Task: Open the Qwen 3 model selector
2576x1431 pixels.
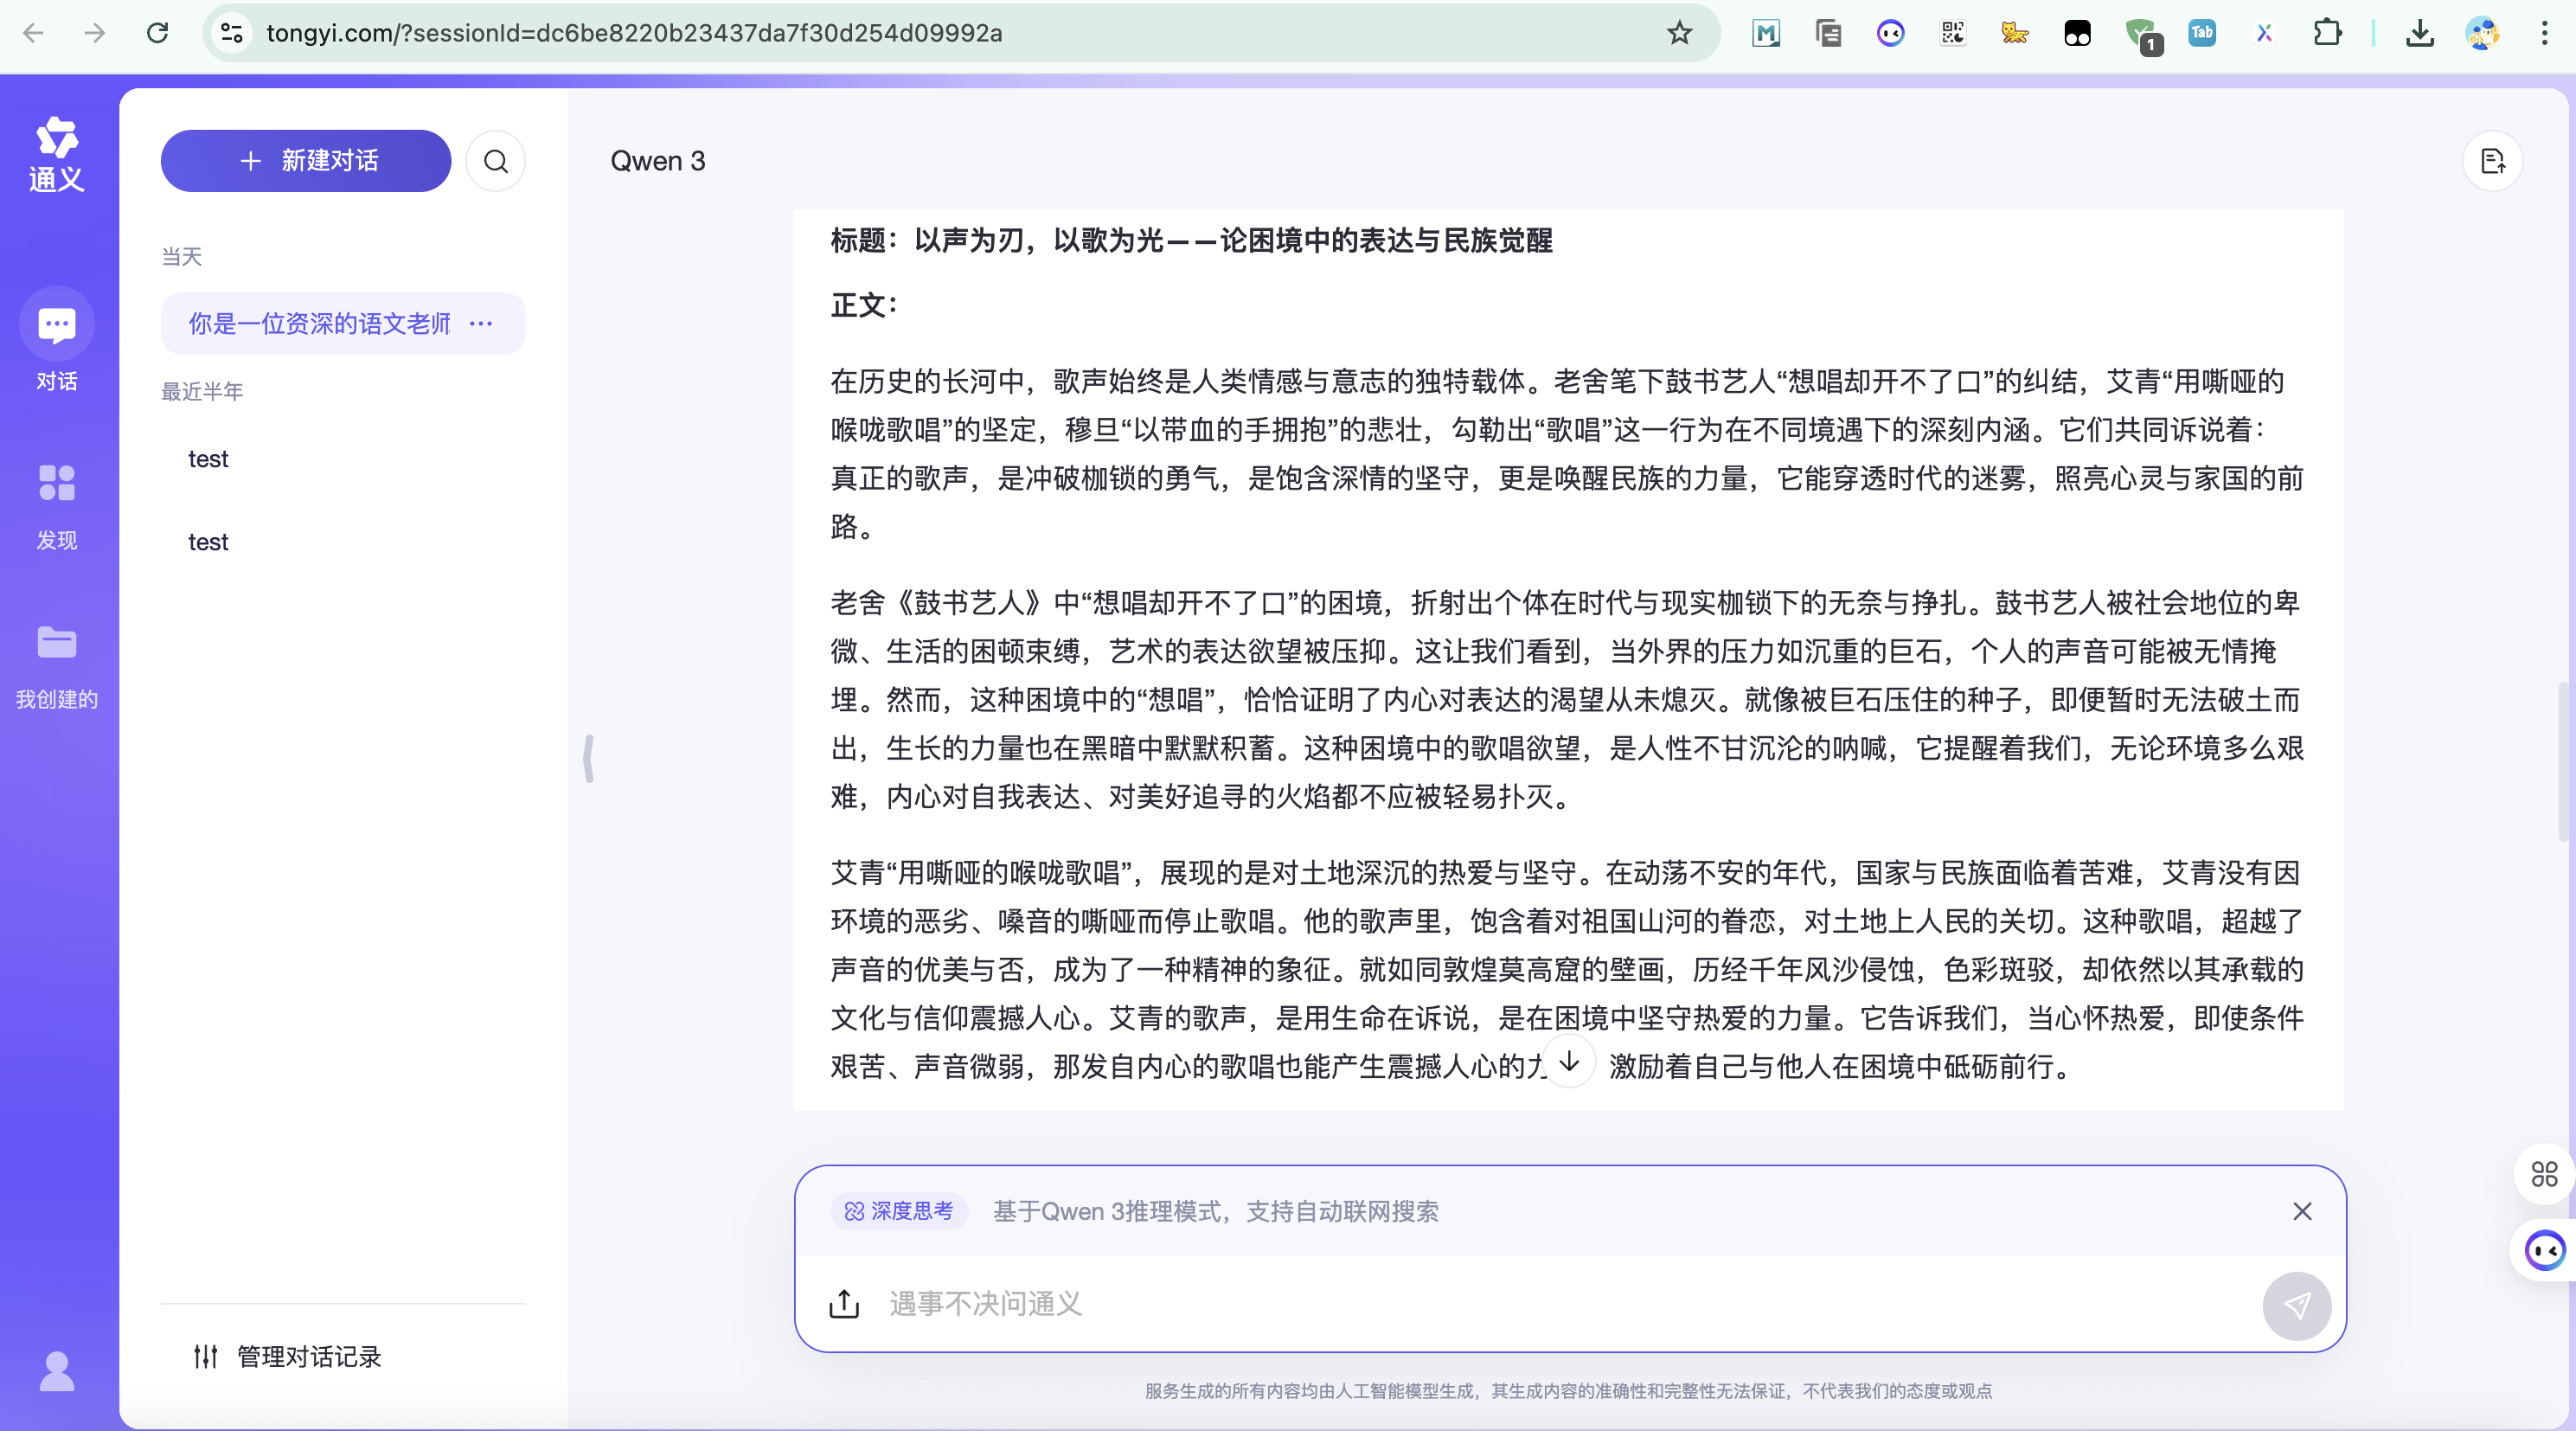Action: pos(657,161)
